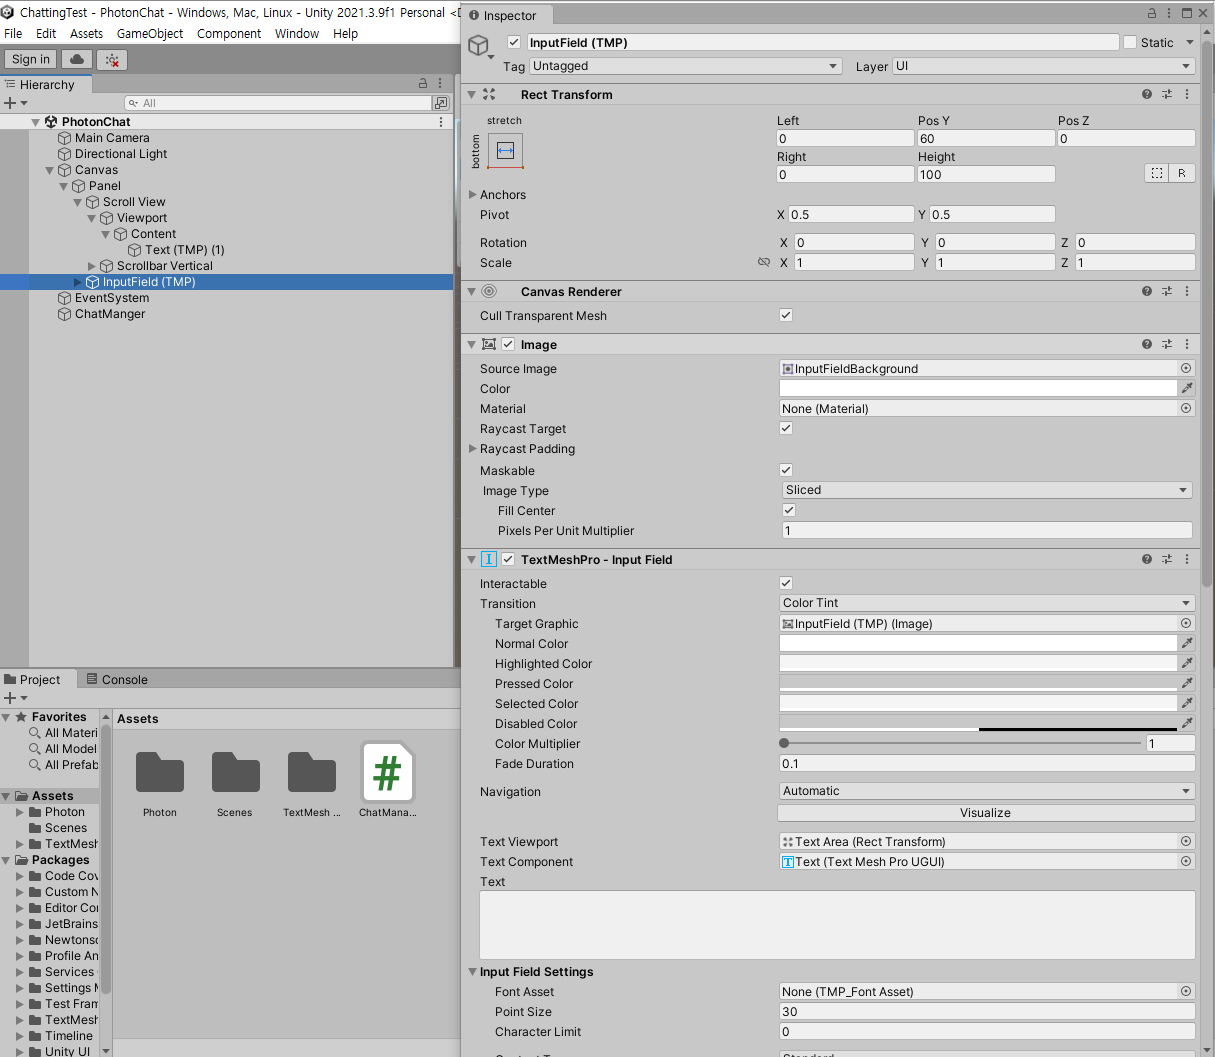1215x1057 pixels.
Task: Open the GameObject menu
Action: (x=150, y=33)
